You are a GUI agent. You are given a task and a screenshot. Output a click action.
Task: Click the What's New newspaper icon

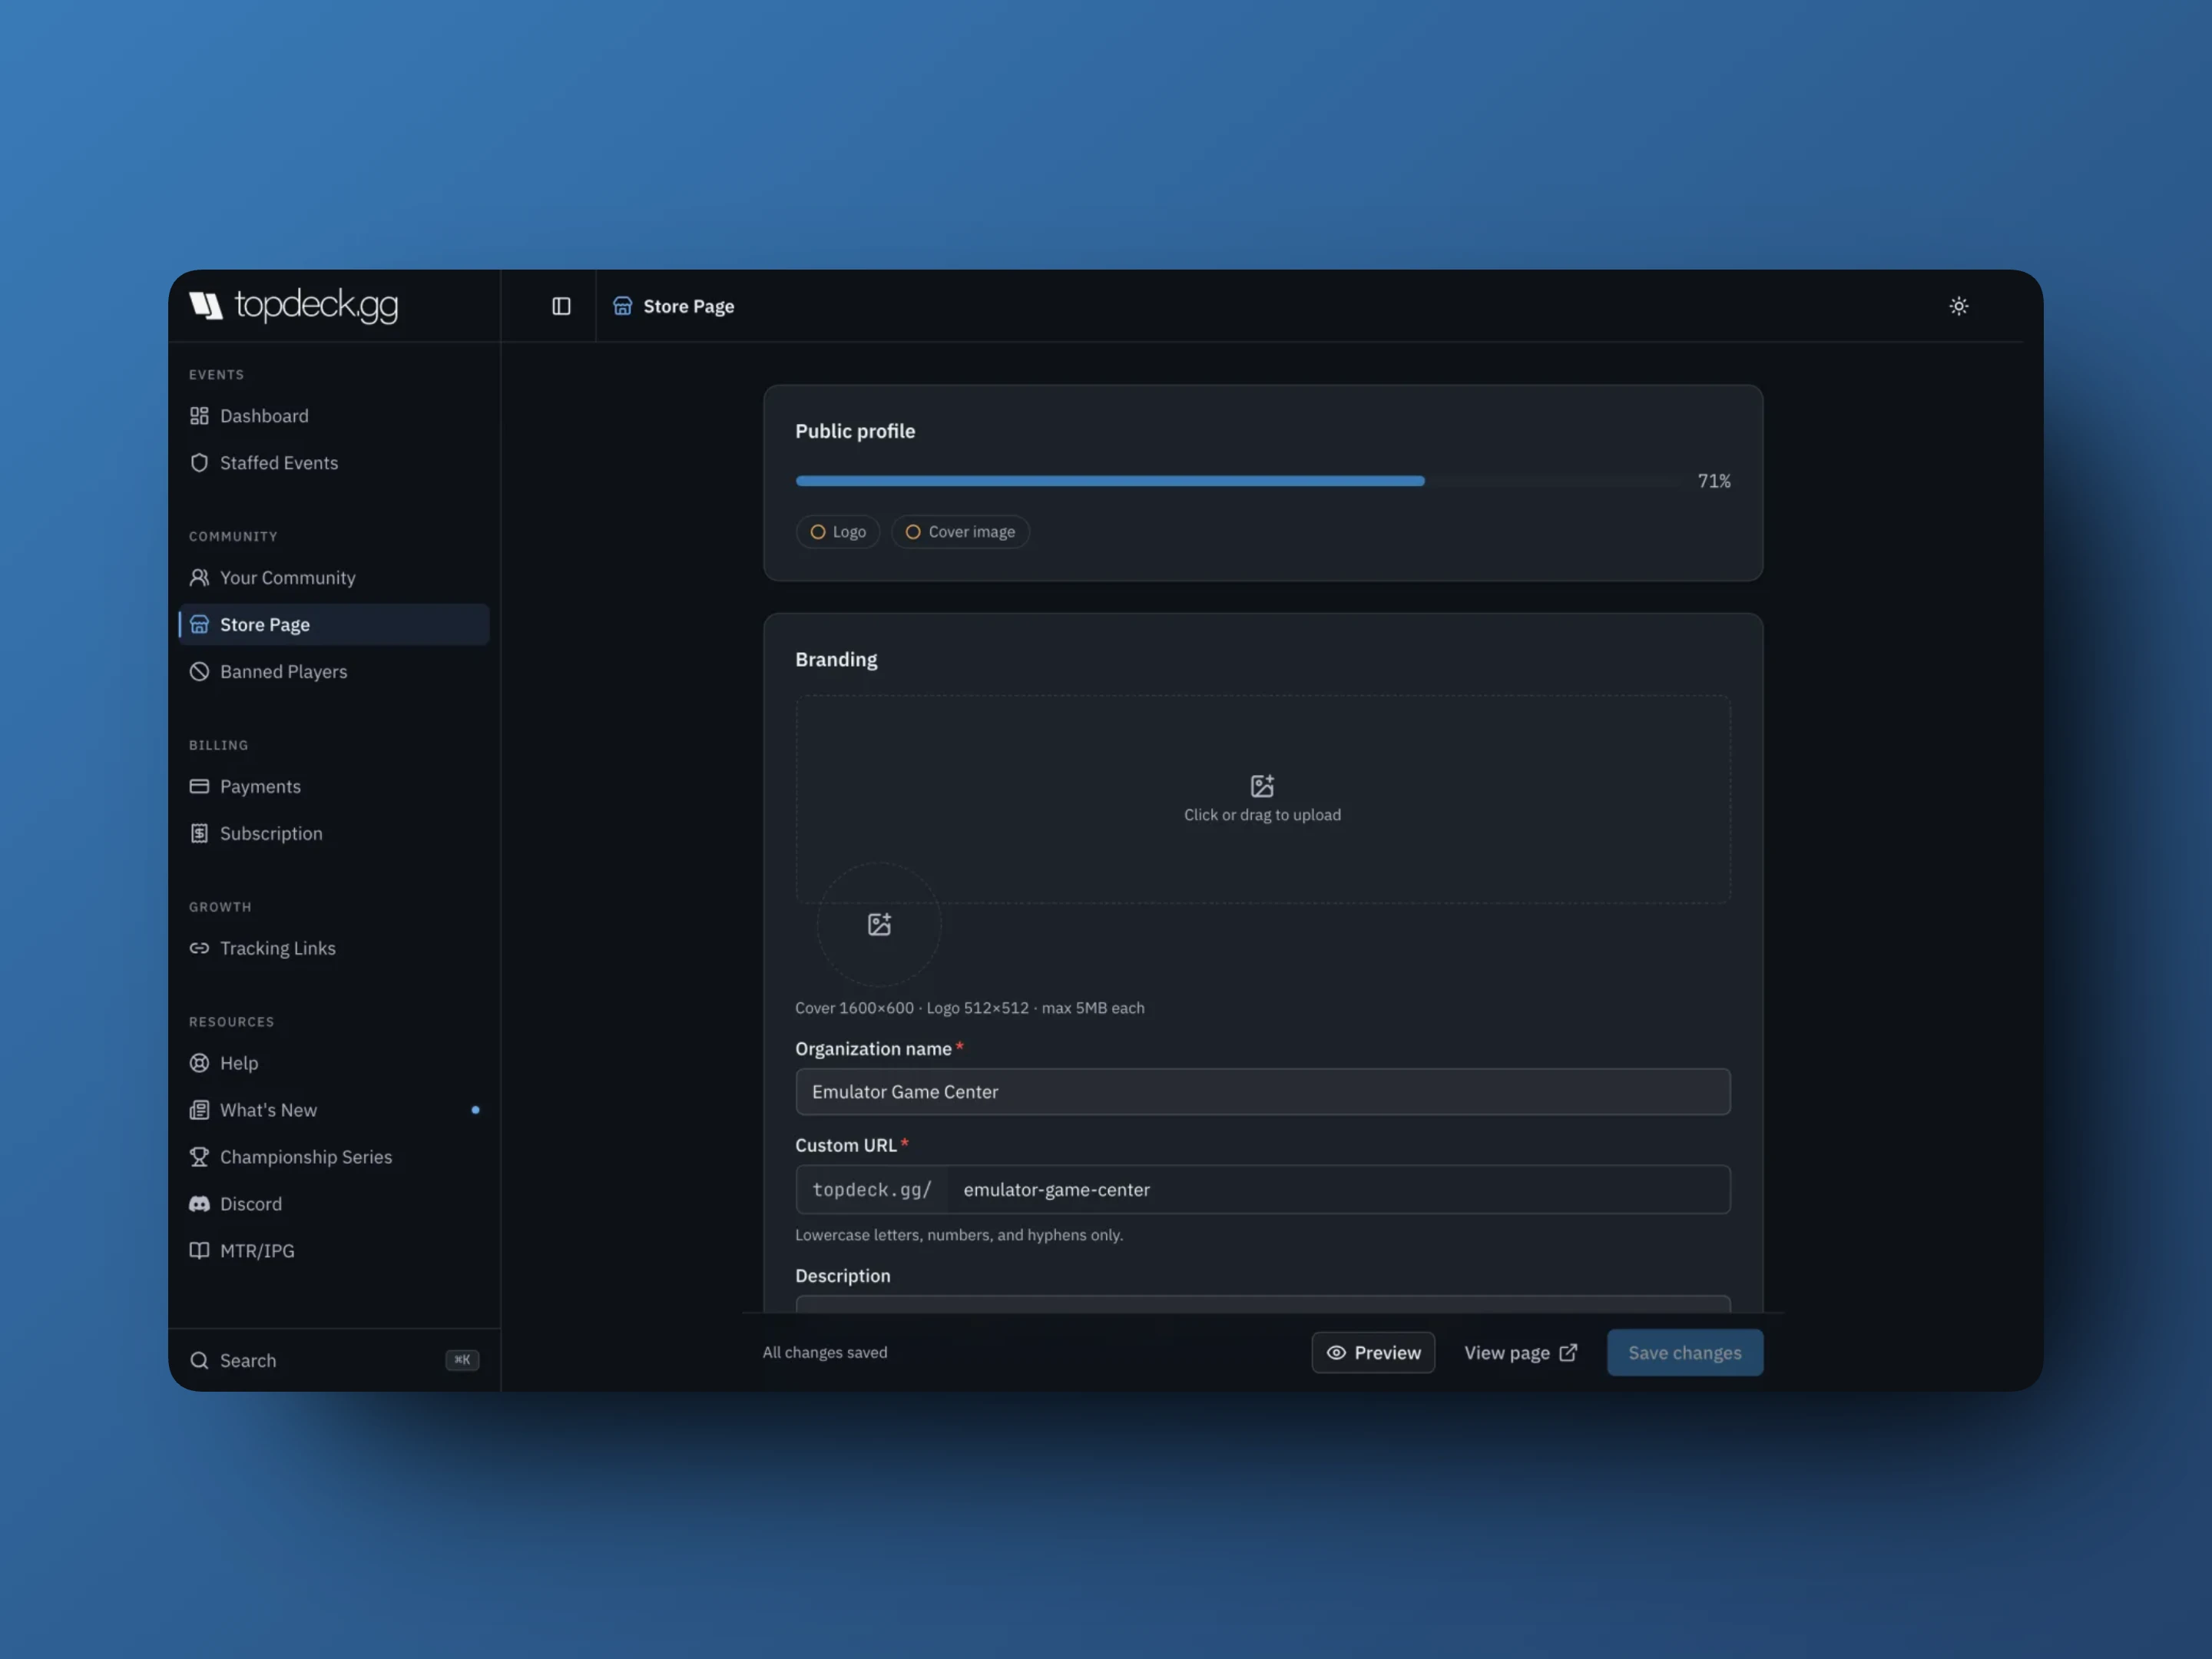(199, 1110)
